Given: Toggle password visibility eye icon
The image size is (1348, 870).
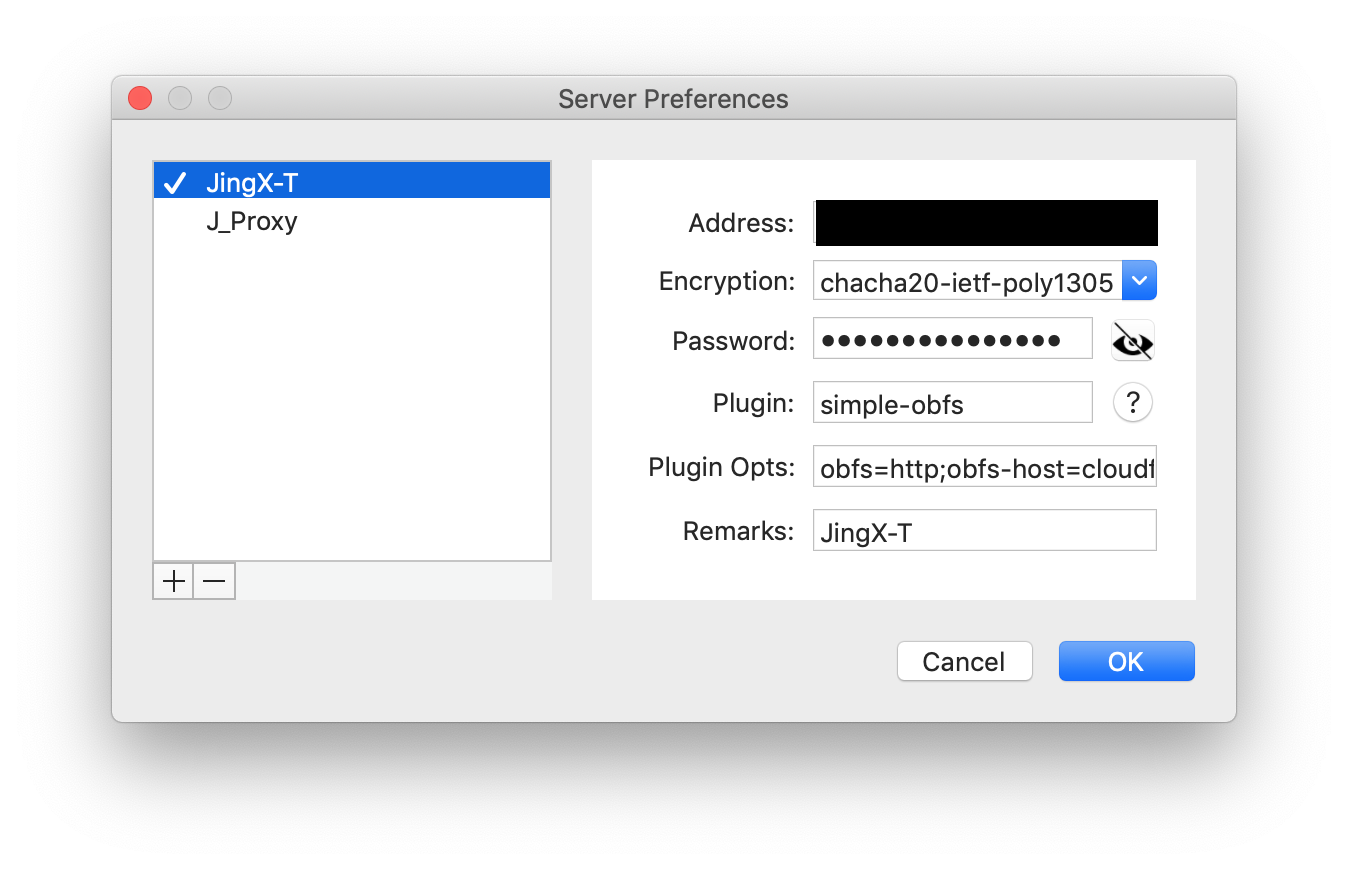Looking at the screenshot, I should [x=1133, y=341].
